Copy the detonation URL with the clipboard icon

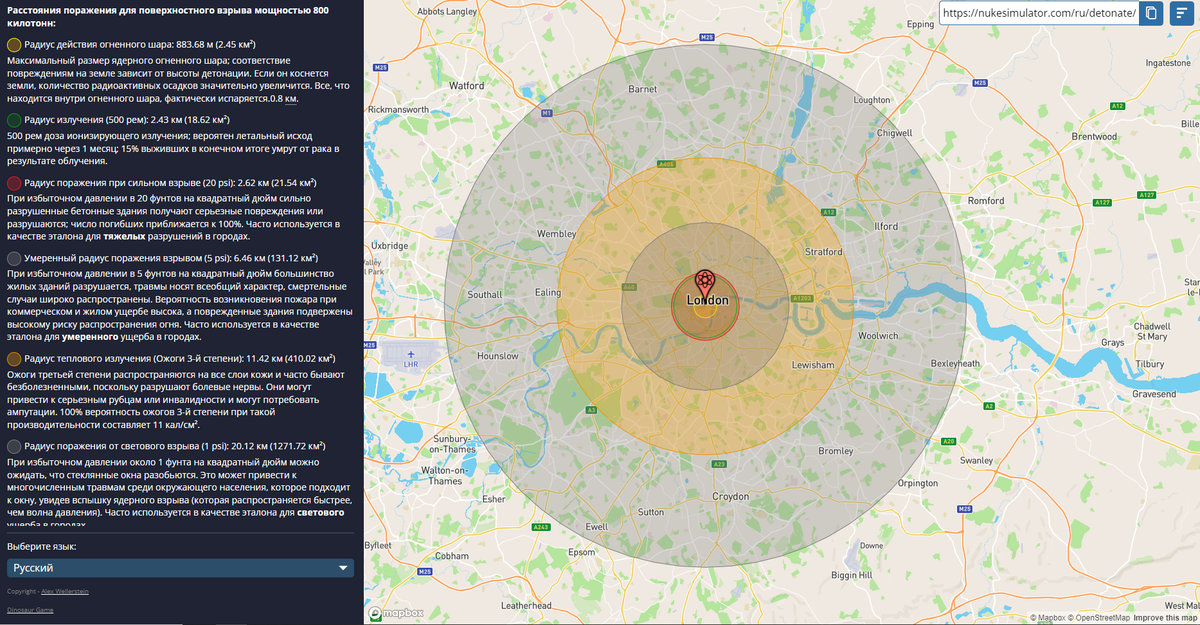[1152, 13]
